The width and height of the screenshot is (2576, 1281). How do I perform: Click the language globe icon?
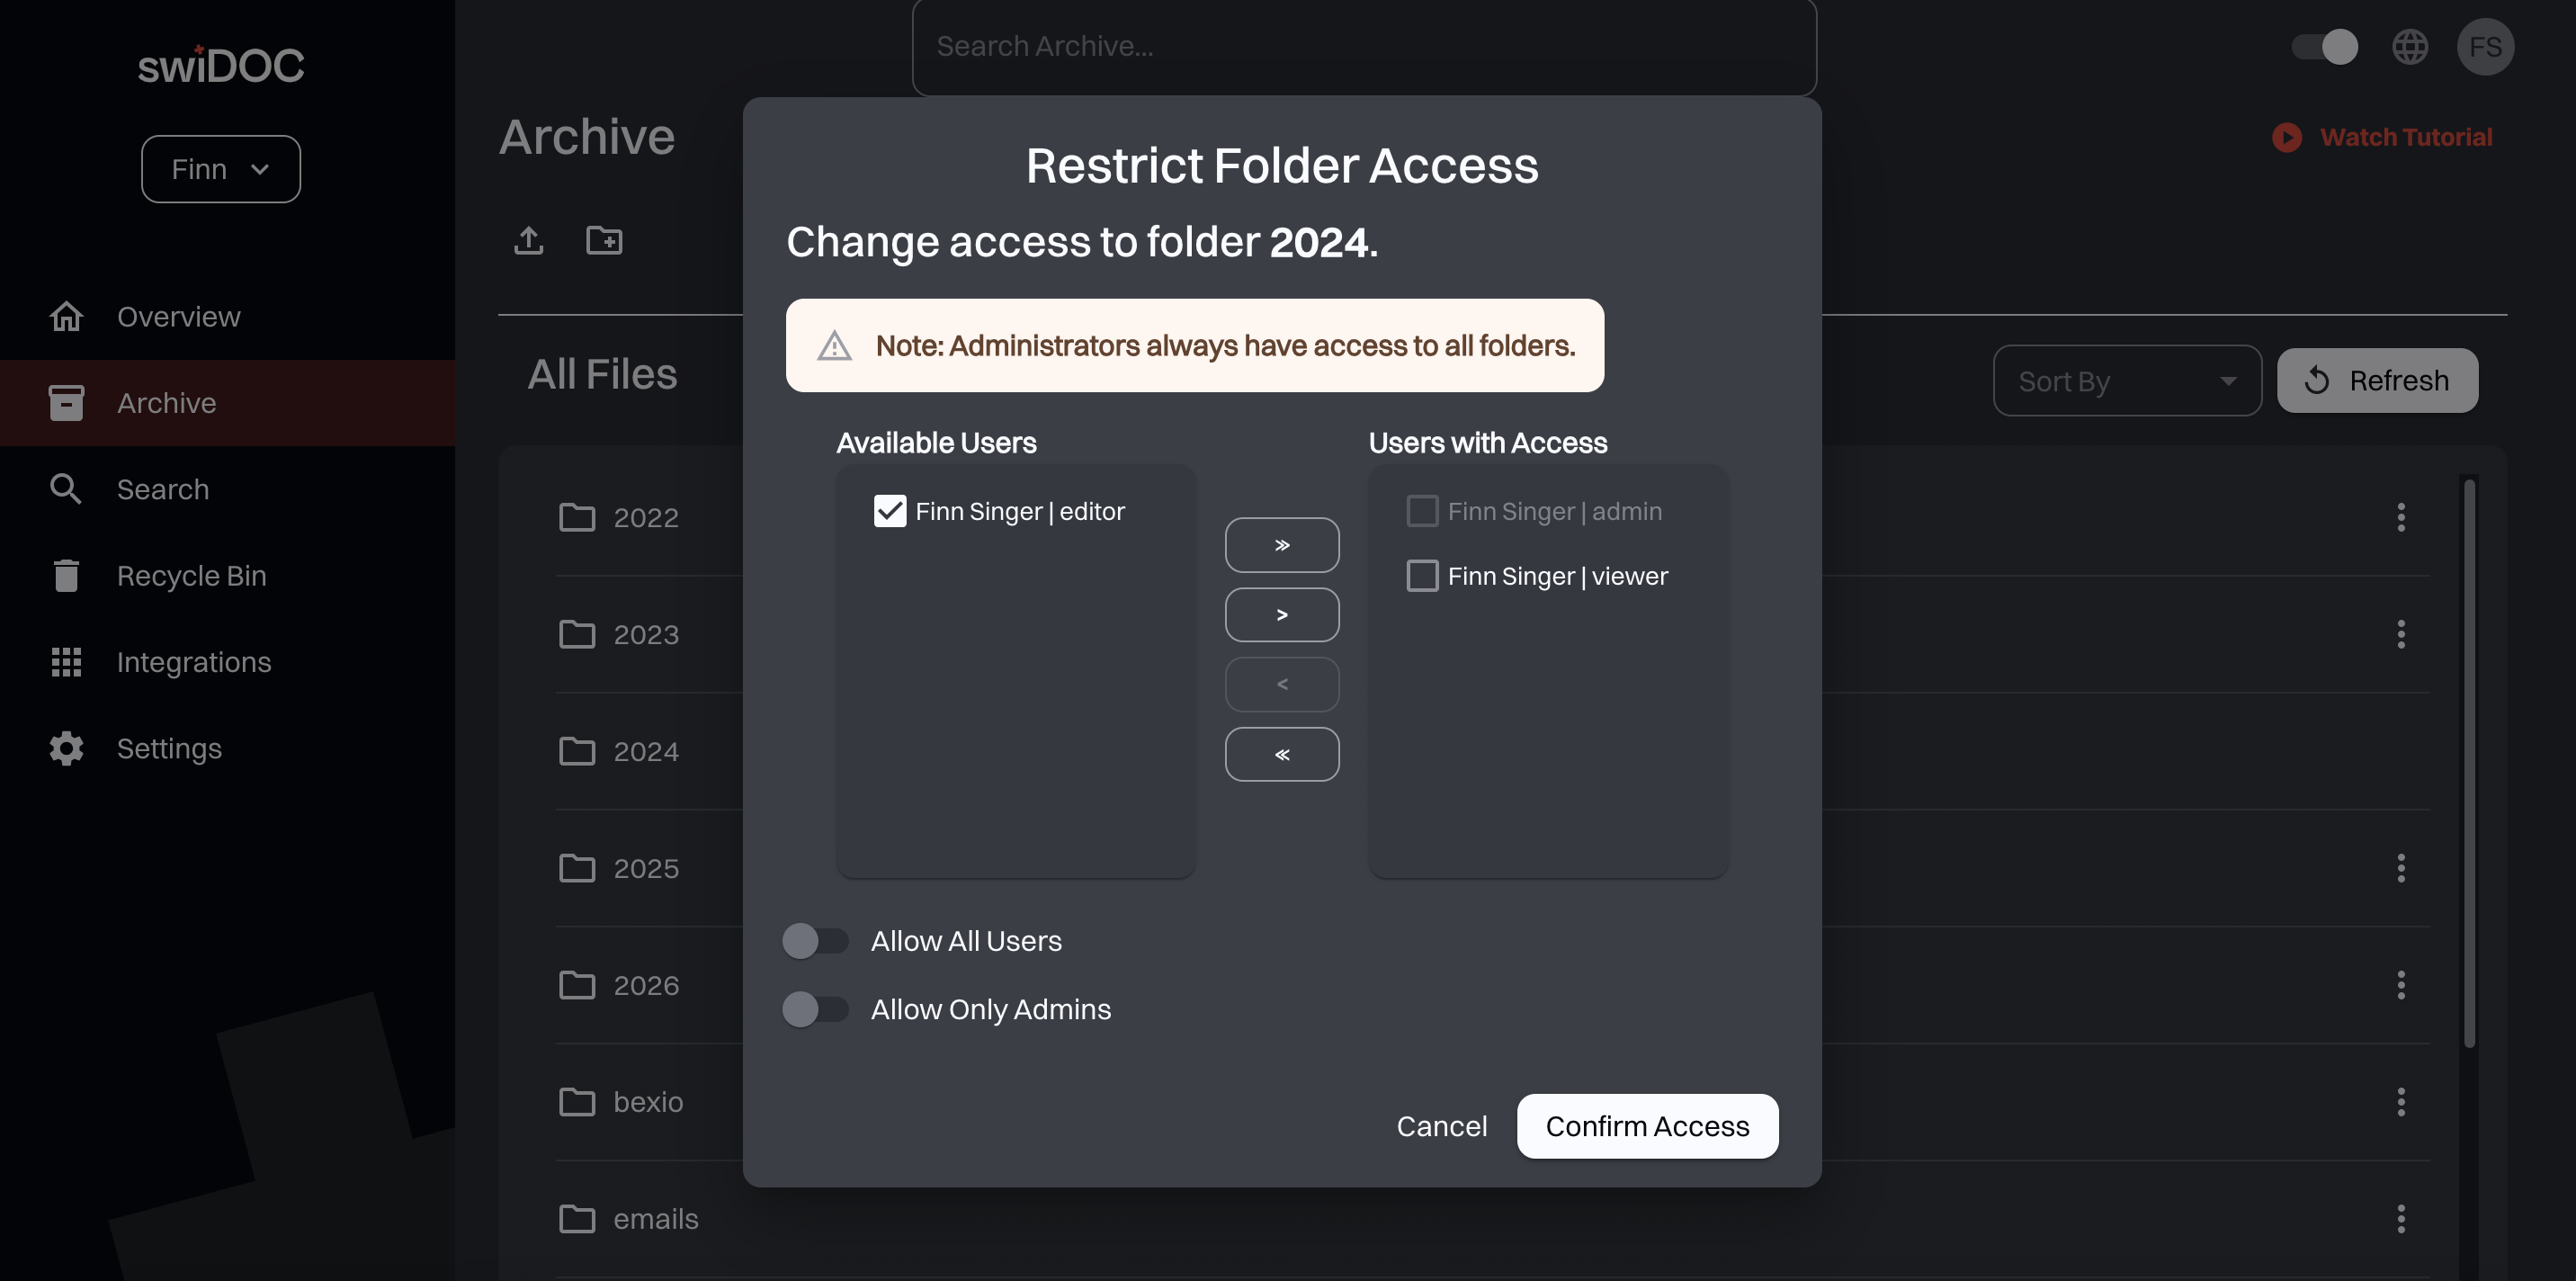2410,46
